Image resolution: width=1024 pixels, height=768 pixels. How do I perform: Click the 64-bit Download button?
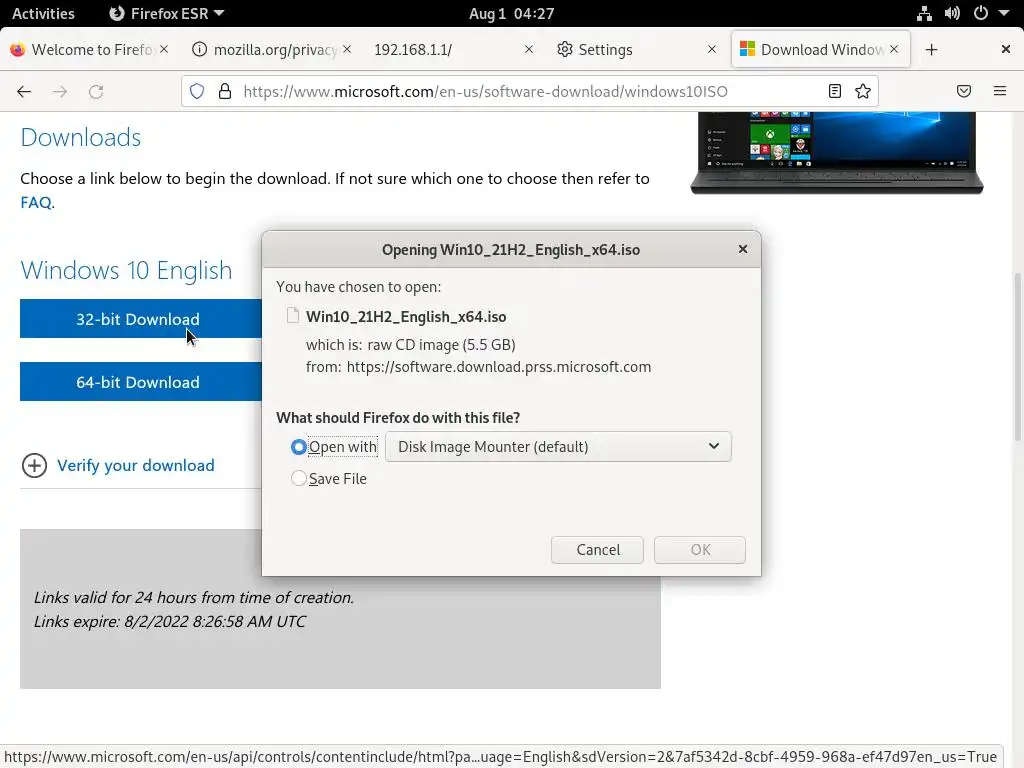(x=140, y=381)
